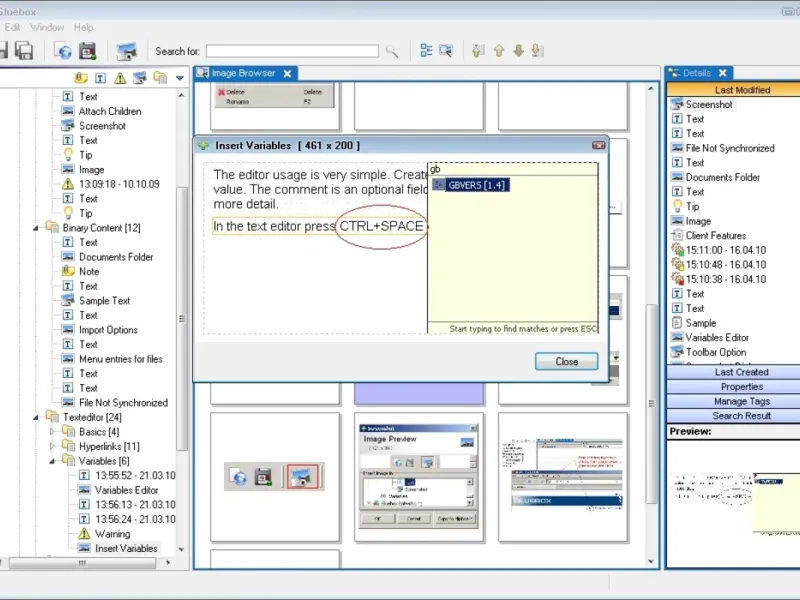Click inside the Search for field

(x=292, y=51)
